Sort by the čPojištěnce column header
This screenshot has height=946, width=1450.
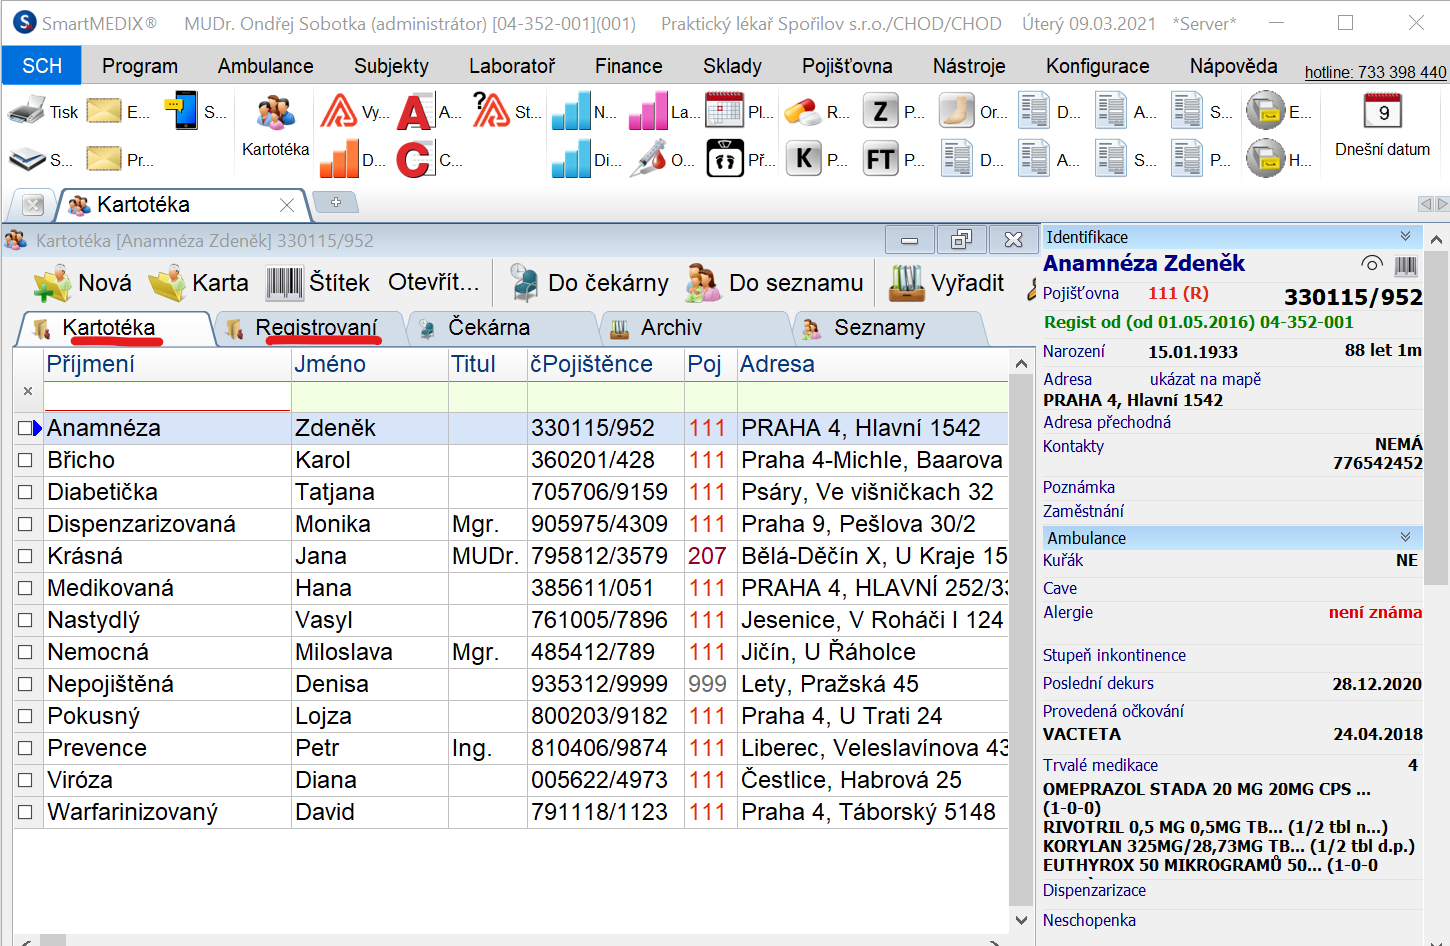pos(605,364)
